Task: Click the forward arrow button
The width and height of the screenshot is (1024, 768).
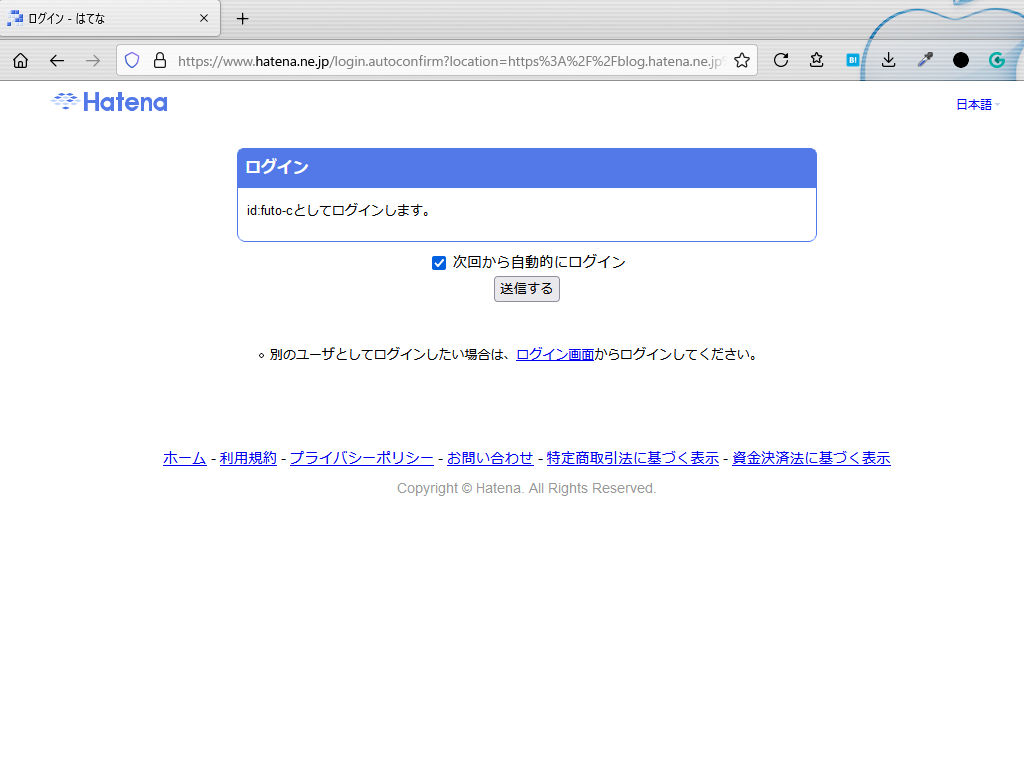Action: pos(93,61)
